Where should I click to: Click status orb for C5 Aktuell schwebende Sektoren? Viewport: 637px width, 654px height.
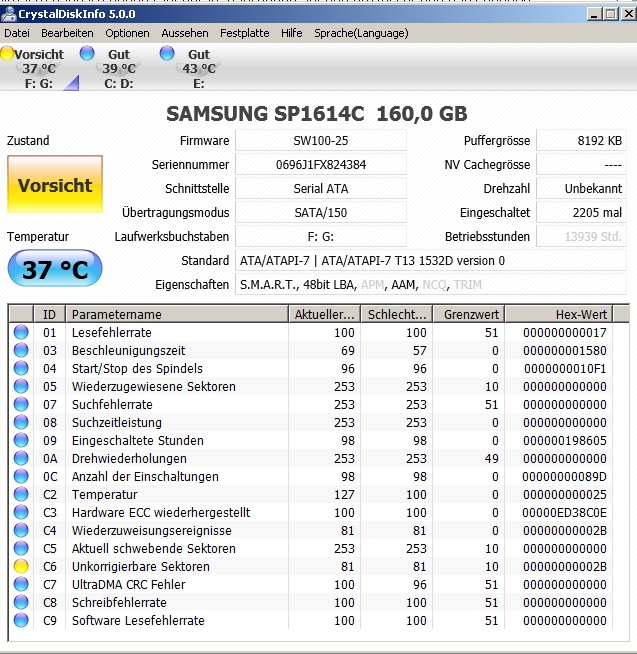[x=21, y=548]
